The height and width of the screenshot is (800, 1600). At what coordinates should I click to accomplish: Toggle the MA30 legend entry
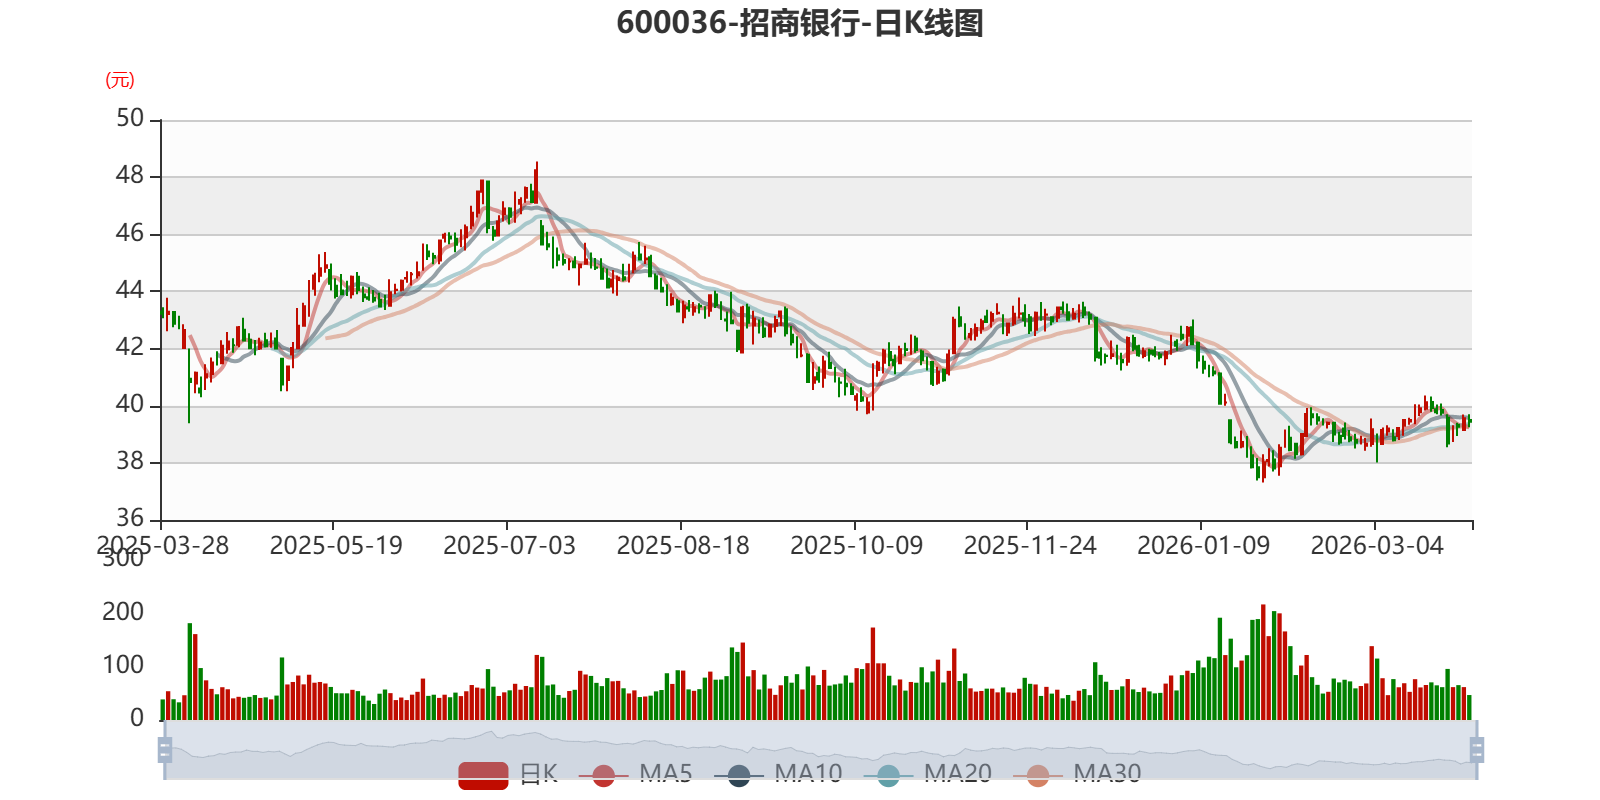click(1077, 774)
